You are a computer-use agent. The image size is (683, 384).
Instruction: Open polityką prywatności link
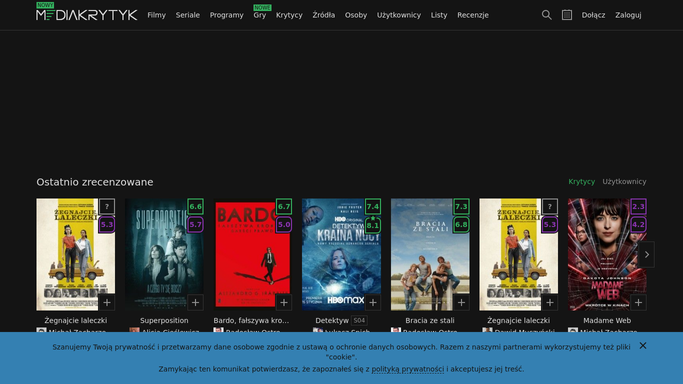click(x=408, y=369)
